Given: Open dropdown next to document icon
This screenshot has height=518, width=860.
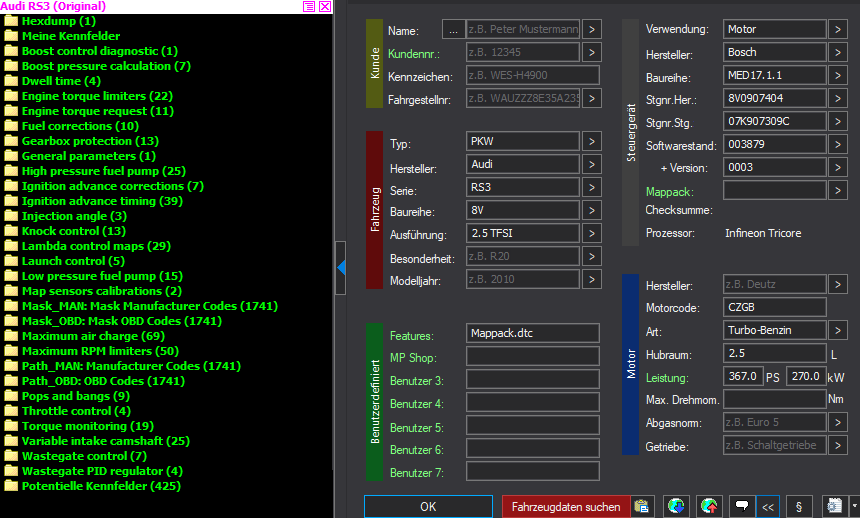Looking at the screenshot, I should [x=853, y=506].
